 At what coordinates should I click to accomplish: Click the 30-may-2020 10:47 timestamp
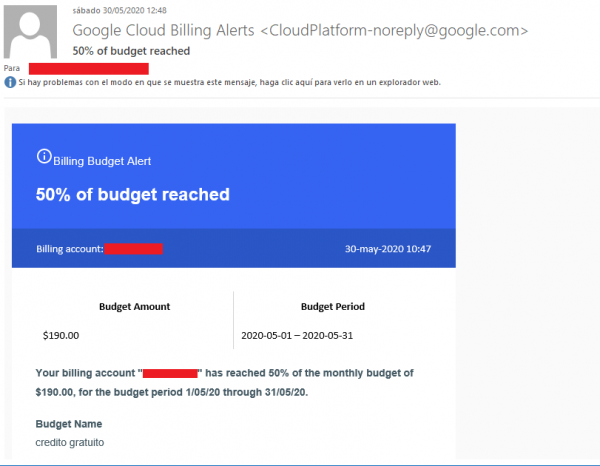(388, 249)
